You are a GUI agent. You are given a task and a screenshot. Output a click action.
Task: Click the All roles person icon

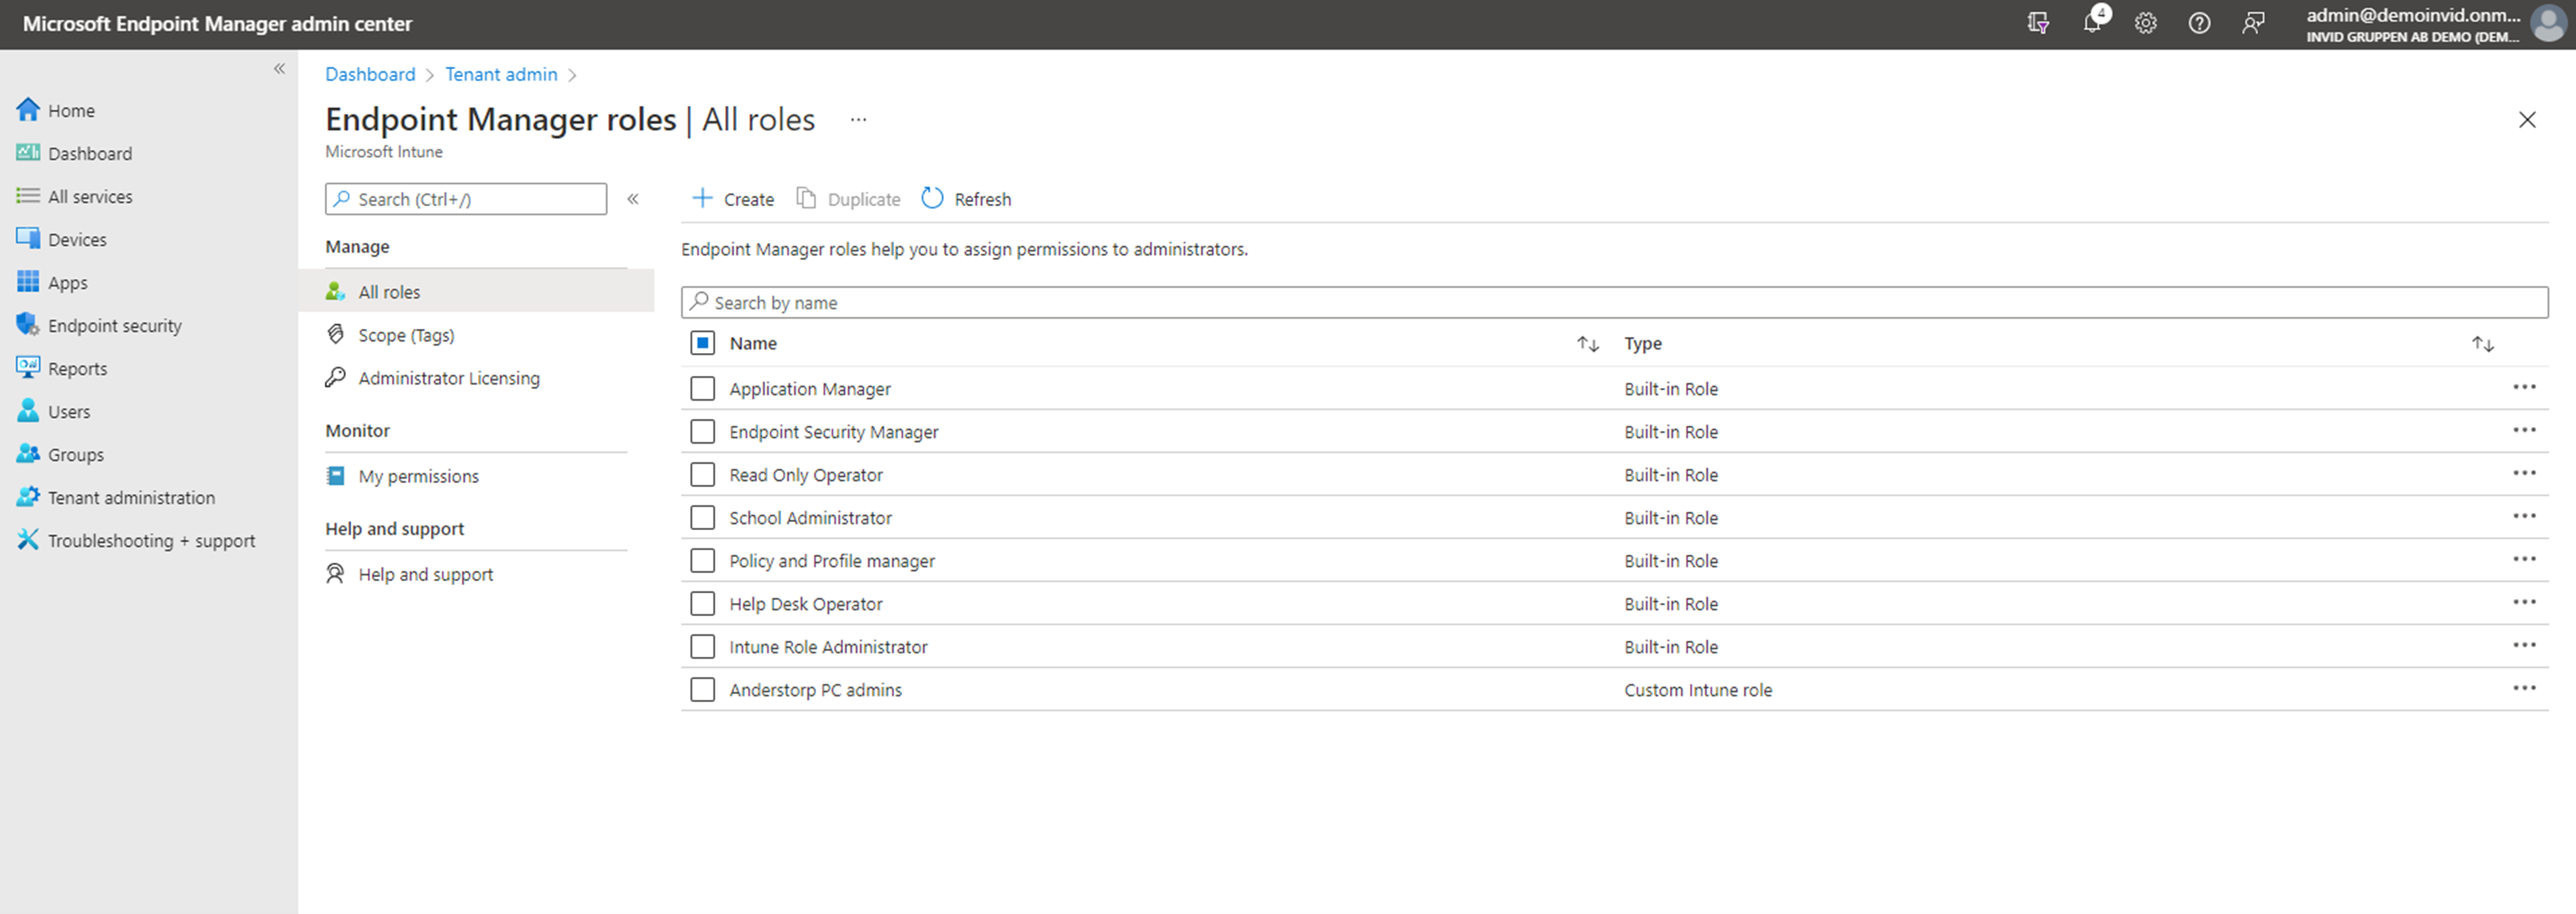[336, 291]
